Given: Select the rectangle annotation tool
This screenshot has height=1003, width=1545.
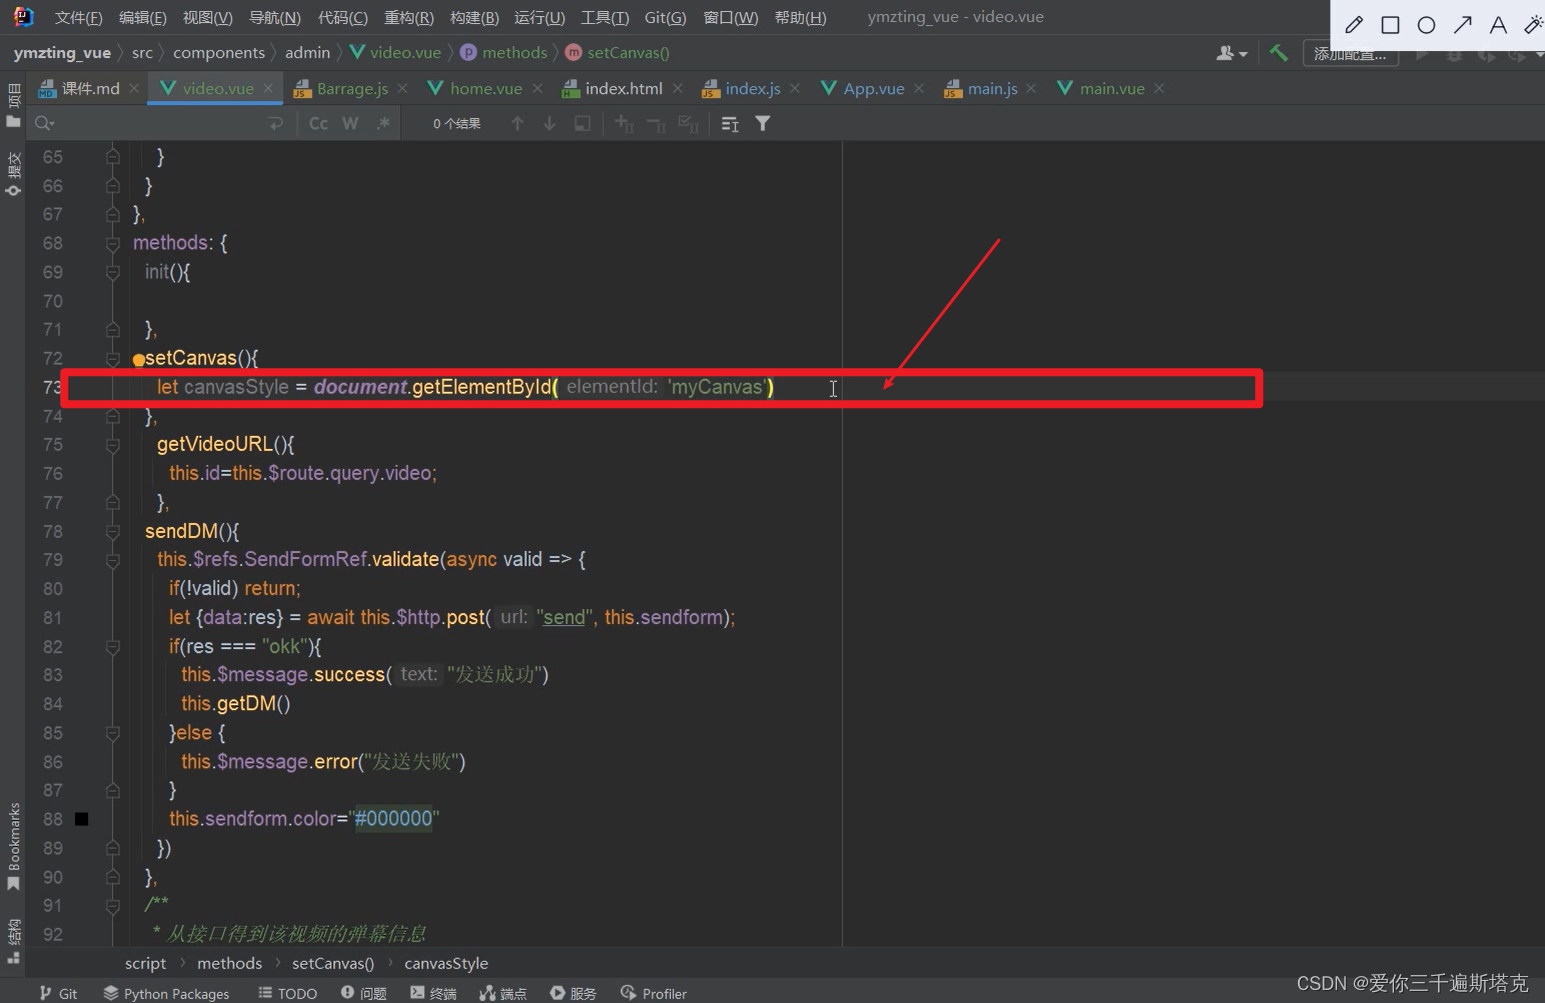Looking at the screenshot, I should pyautogui.click(x=1390, y=25).
